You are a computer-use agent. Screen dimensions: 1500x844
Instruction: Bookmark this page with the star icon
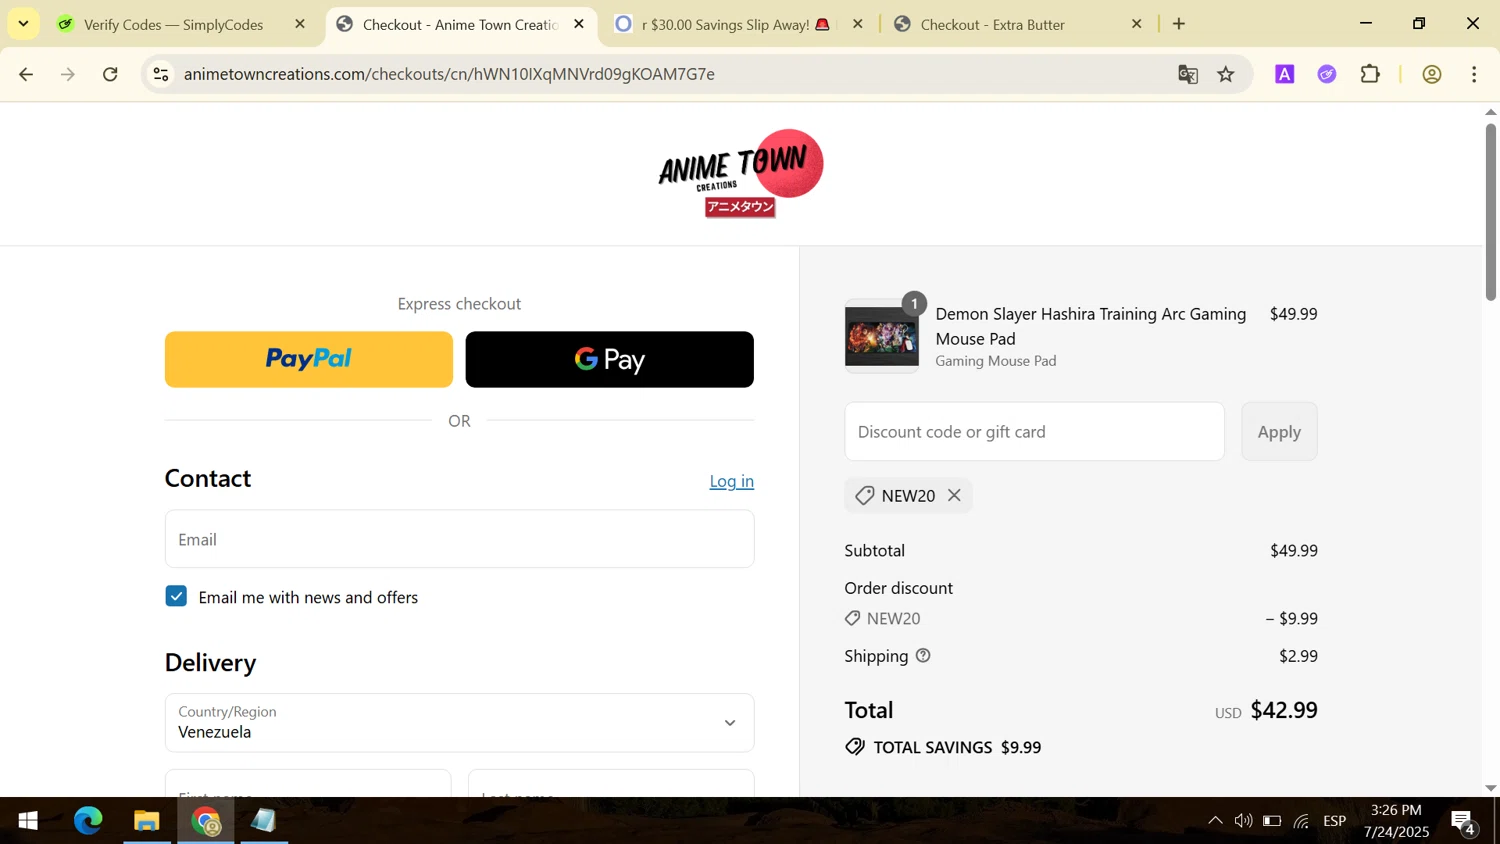(1226, 74)
